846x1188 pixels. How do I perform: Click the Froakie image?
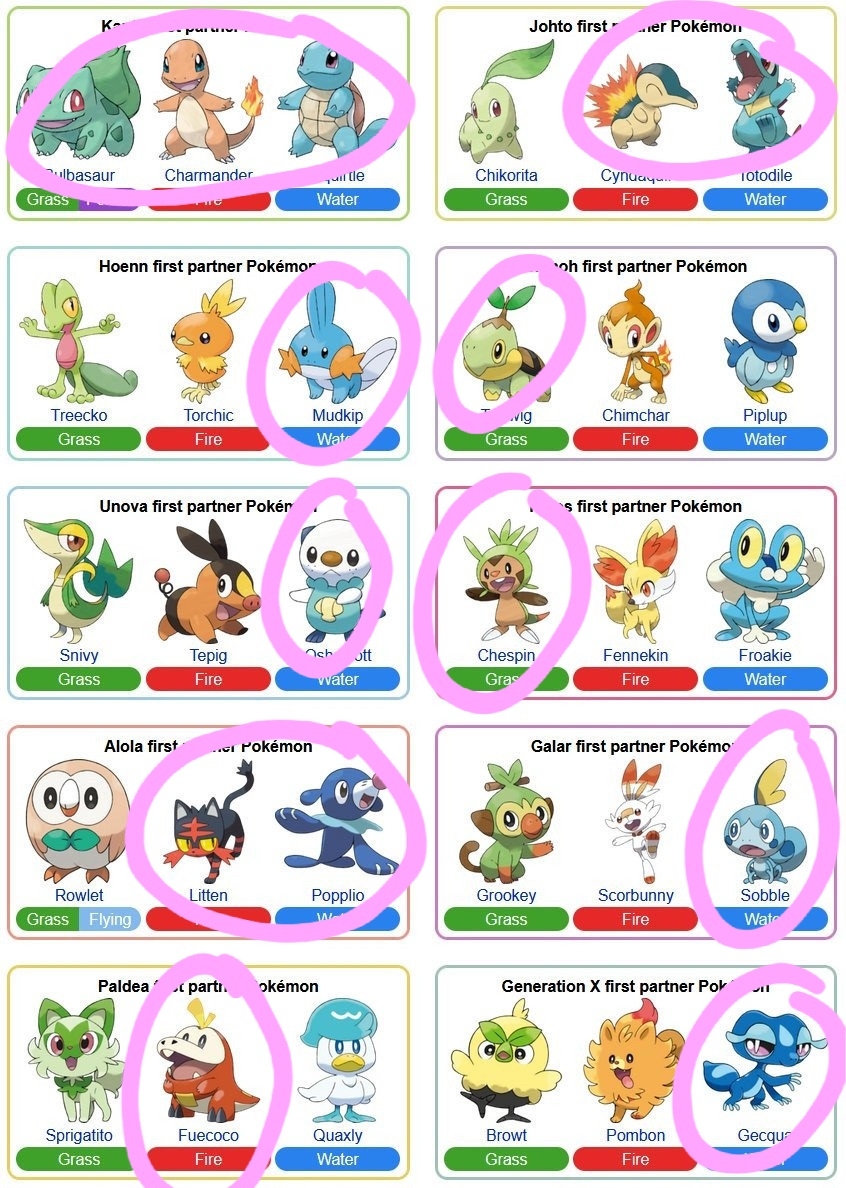point(764,581)
